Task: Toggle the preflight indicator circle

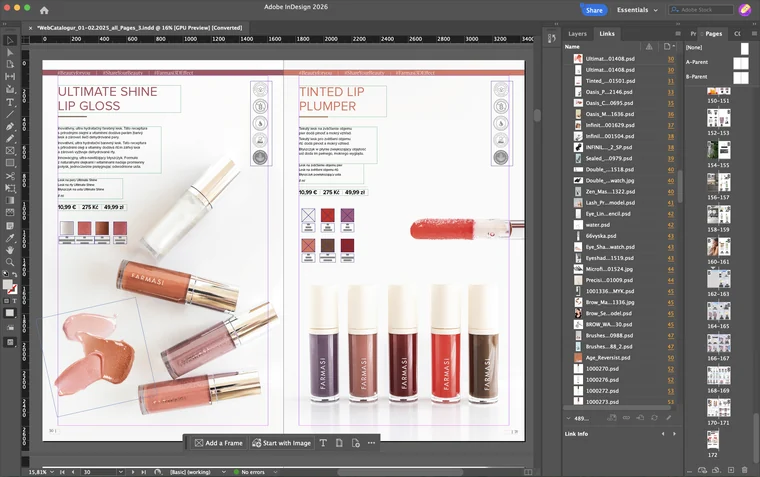Action: click(x=237, y=472)
